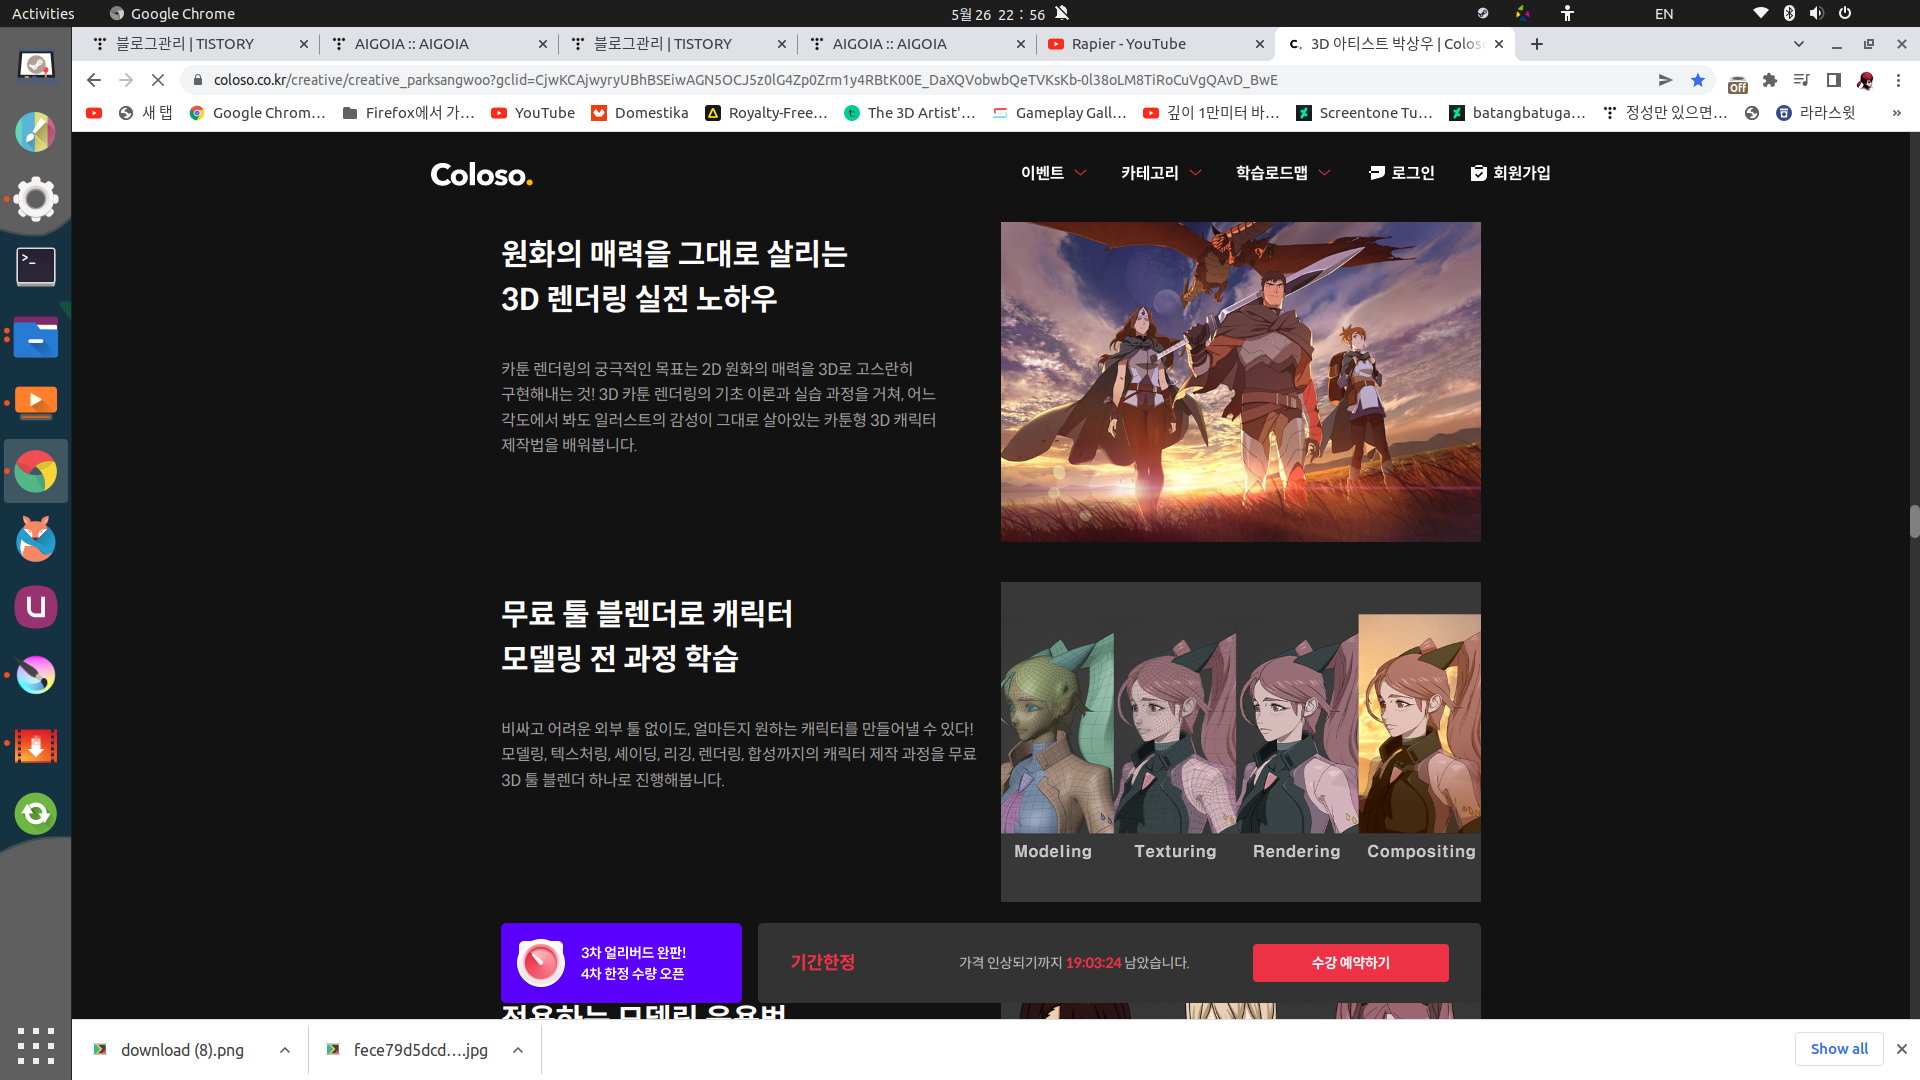Open the system status menu in top bar
Image resolution: width=1920 pixels, height=1080 pixels.
point(1802,13)
